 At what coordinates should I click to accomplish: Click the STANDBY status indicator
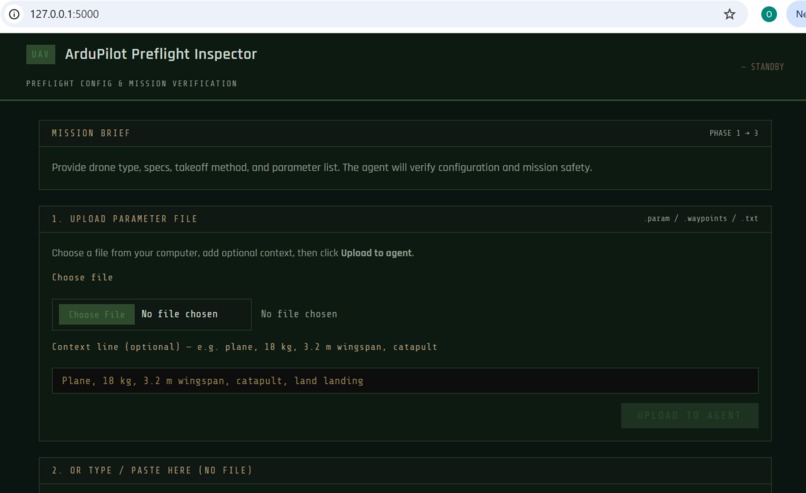[x=763, y=67]
